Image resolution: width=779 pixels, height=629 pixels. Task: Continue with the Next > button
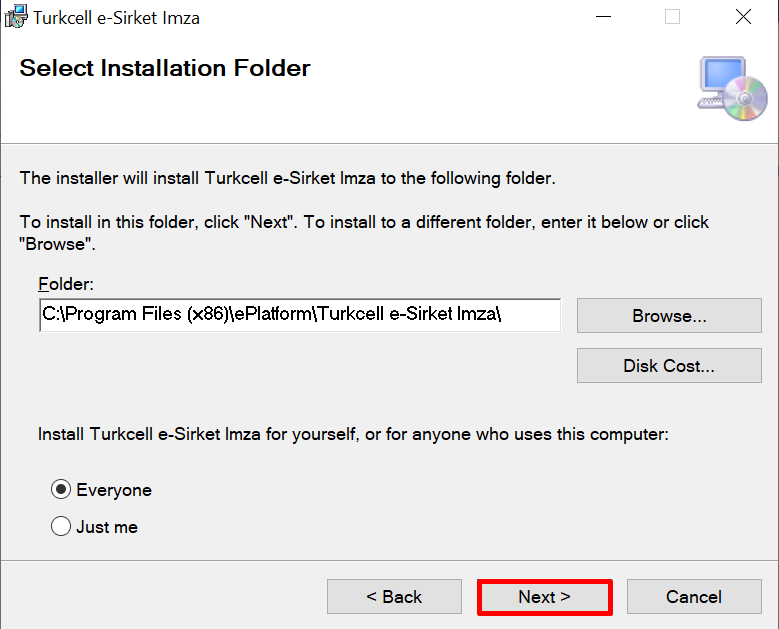point(545,597)
